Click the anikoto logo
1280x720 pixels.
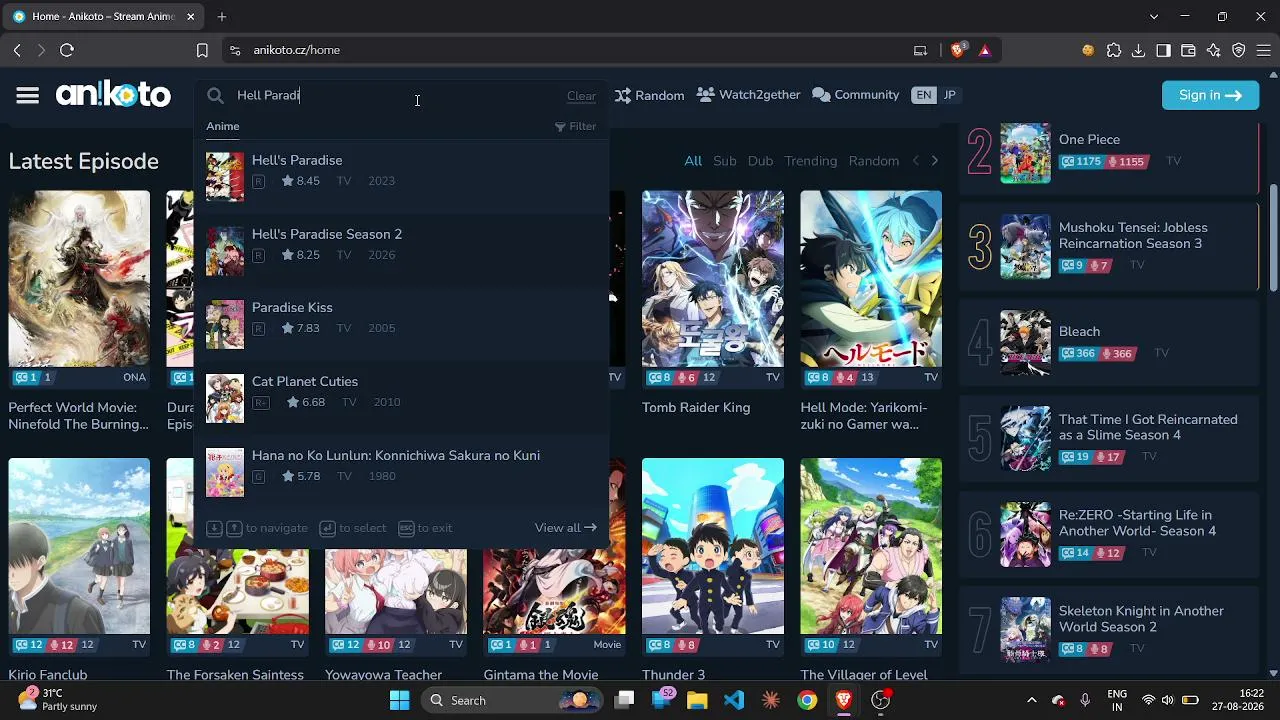[113, 95]
